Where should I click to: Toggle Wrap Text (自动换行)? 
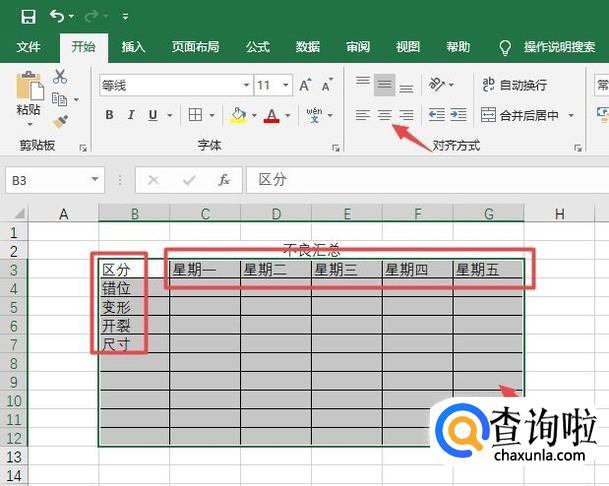pos(514,86)
